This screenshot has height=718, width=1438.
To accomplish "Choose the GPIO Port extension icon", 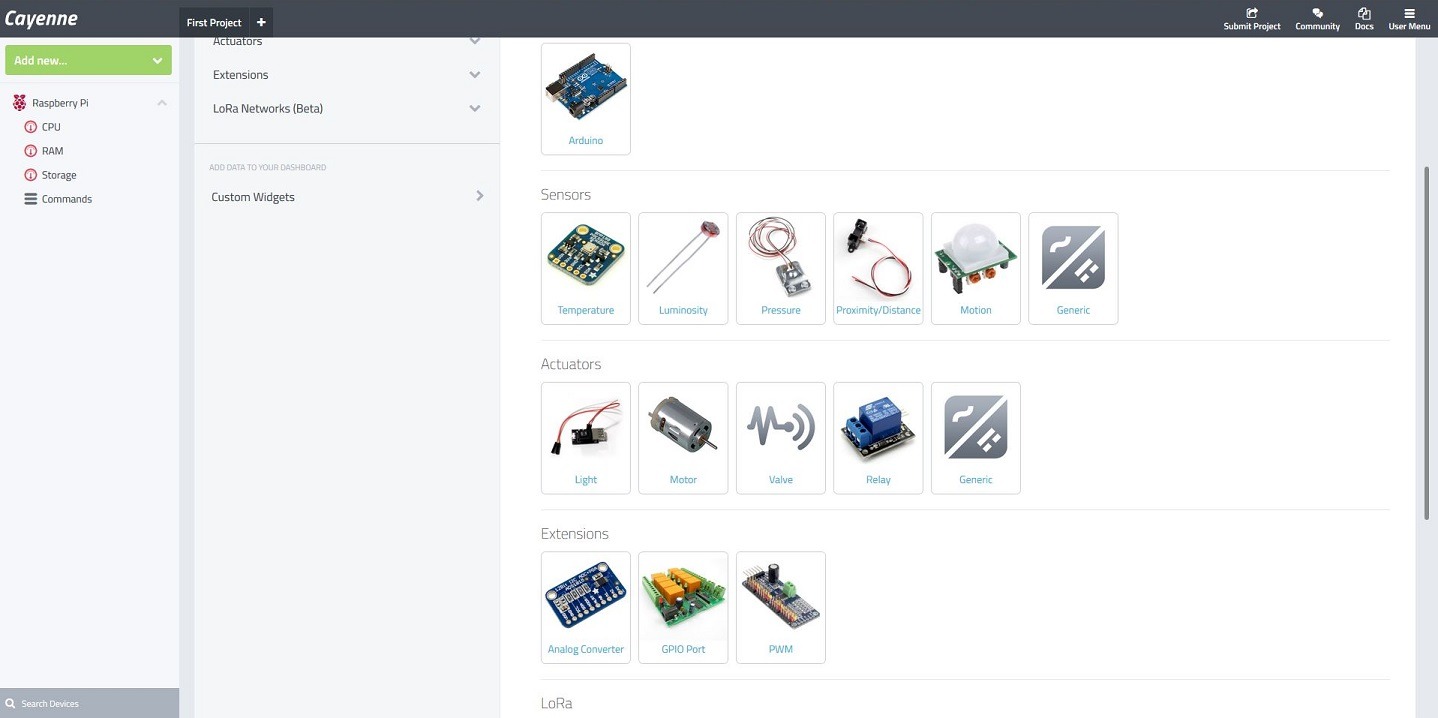I will (683, 596).
